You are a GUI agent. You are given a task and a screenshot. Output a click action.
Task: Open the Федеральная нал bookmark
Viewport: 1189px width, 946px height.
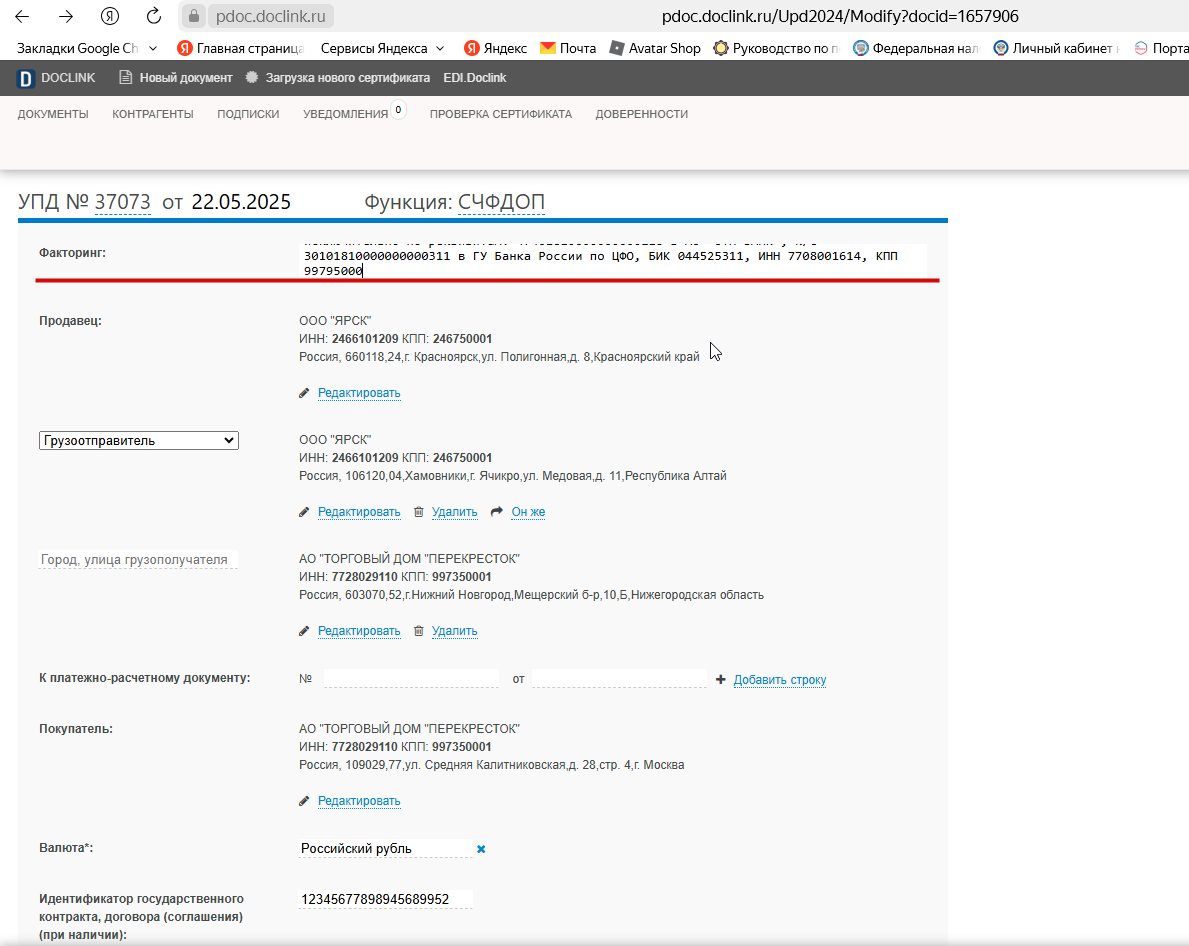point(916,48)
